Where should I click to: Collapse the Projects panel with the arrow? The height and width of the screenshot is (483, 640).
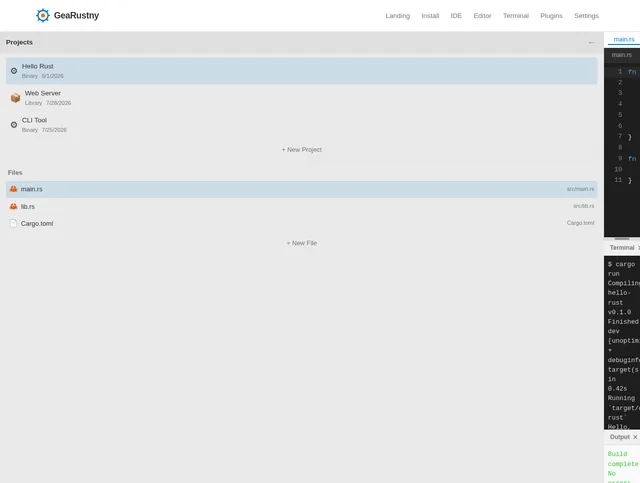tap(591, 42)
